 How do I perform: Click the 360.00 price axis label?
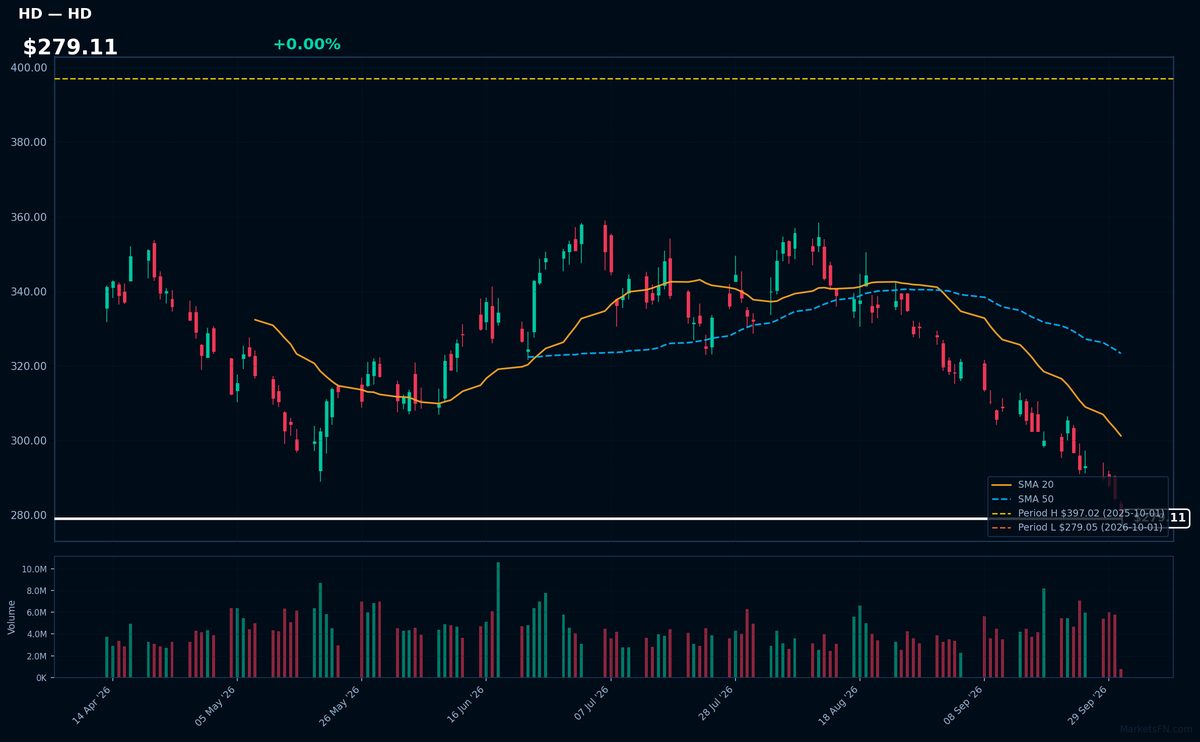[x=29, y=217]
